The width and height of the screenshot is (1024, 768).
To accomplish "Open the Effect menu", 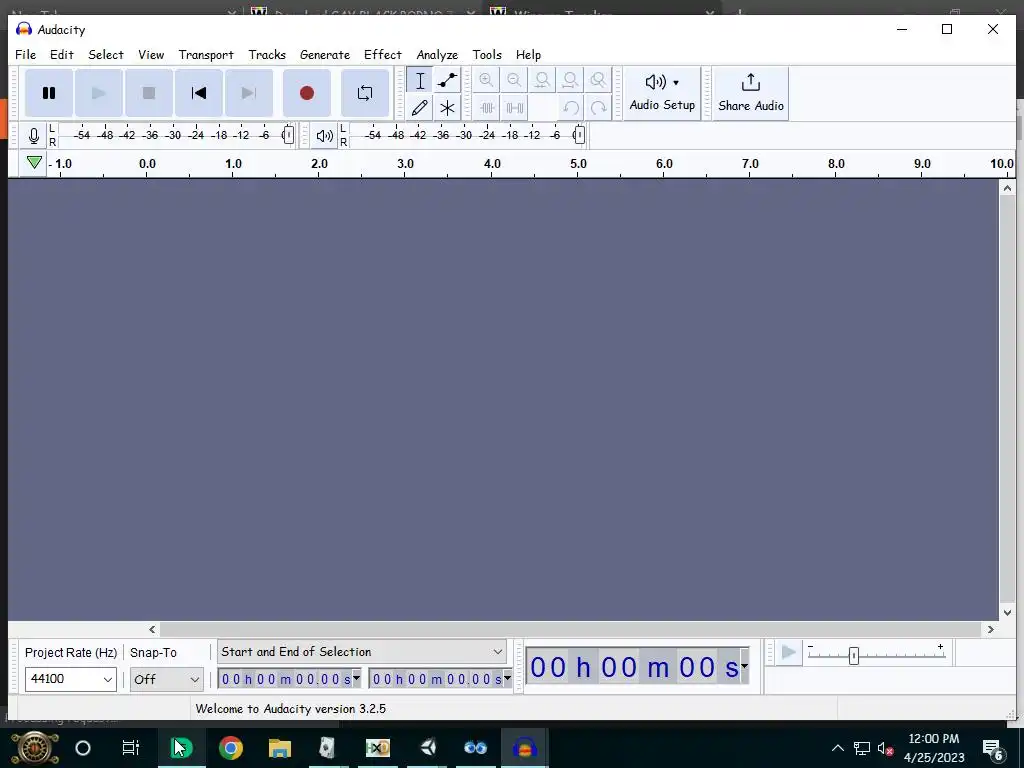I will click(x=383, y=55).
